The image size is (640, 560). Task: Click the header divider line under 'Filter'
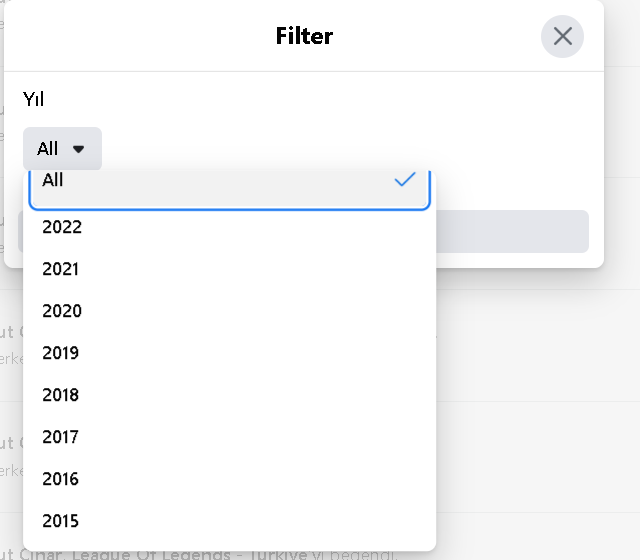click(304, 71)
